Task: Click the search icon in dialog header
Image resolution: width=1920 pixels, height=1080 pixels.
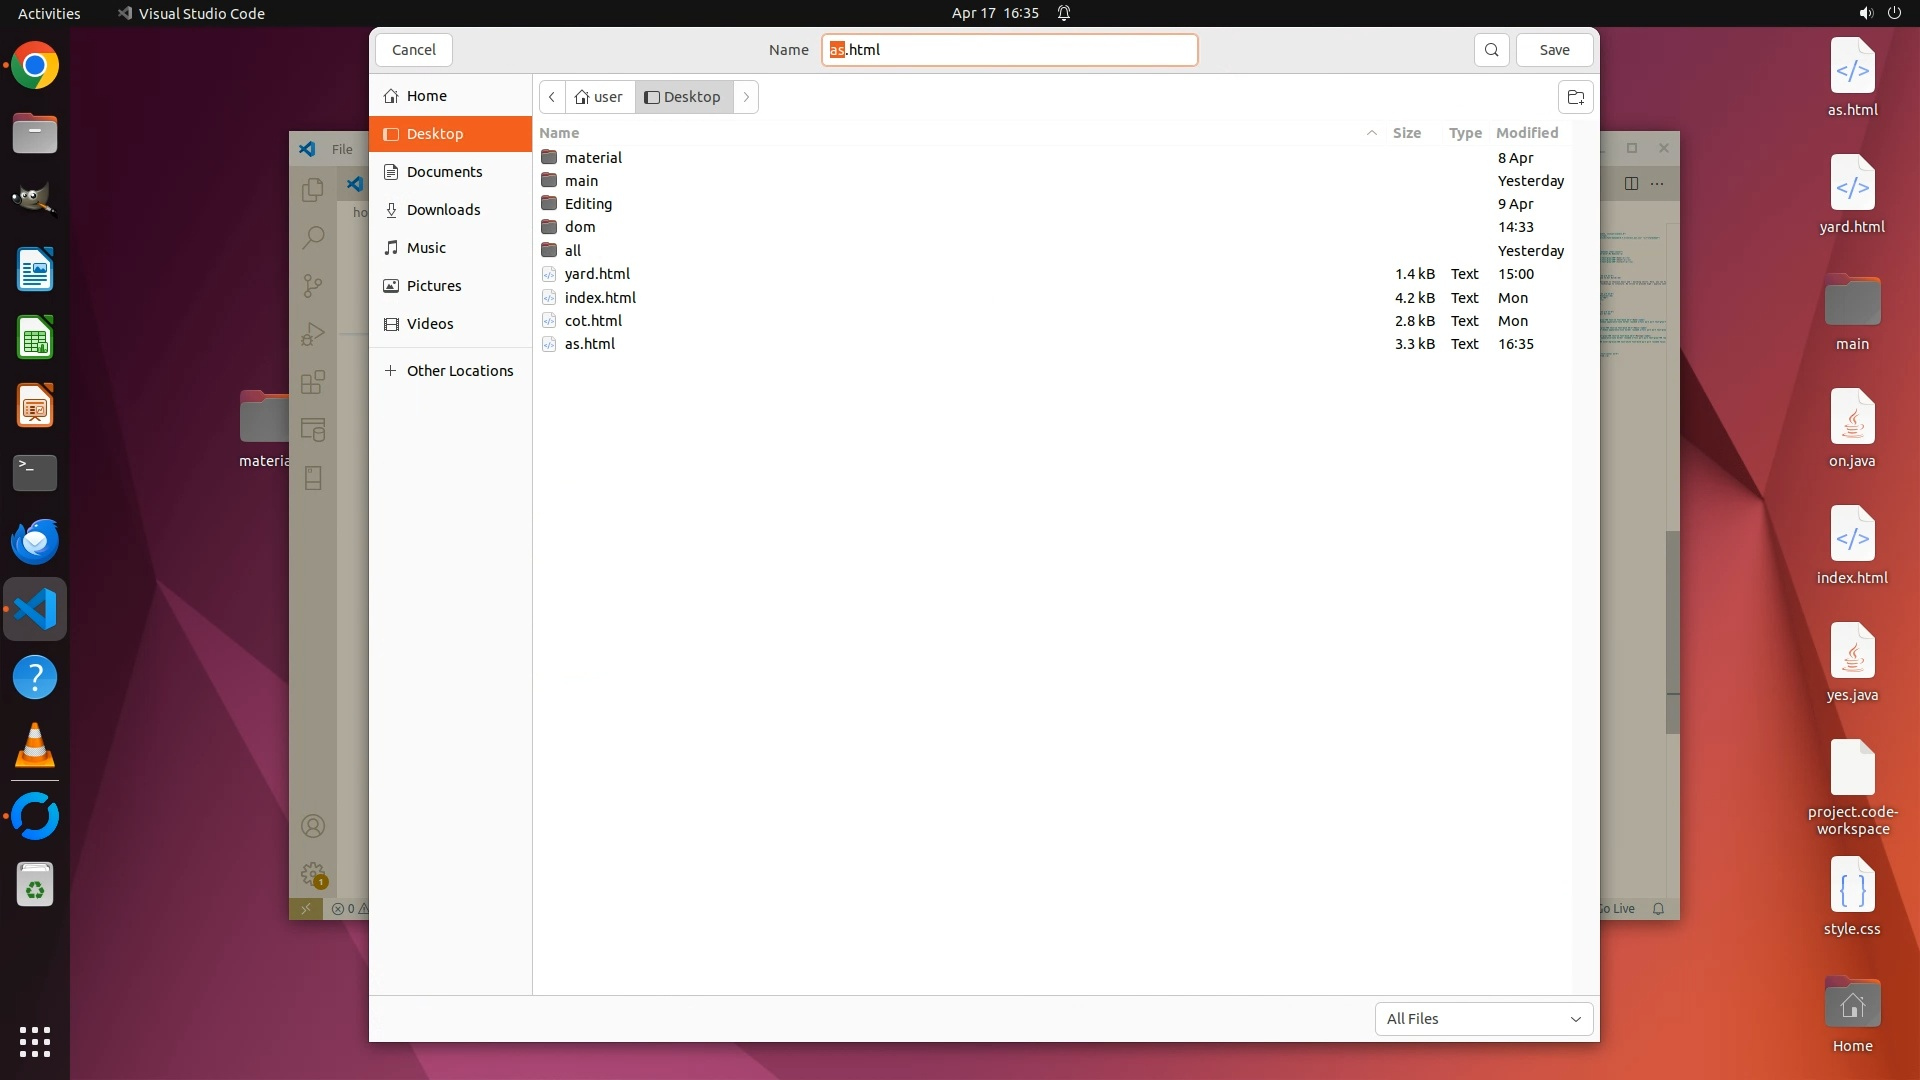Action: point(1491,50)
